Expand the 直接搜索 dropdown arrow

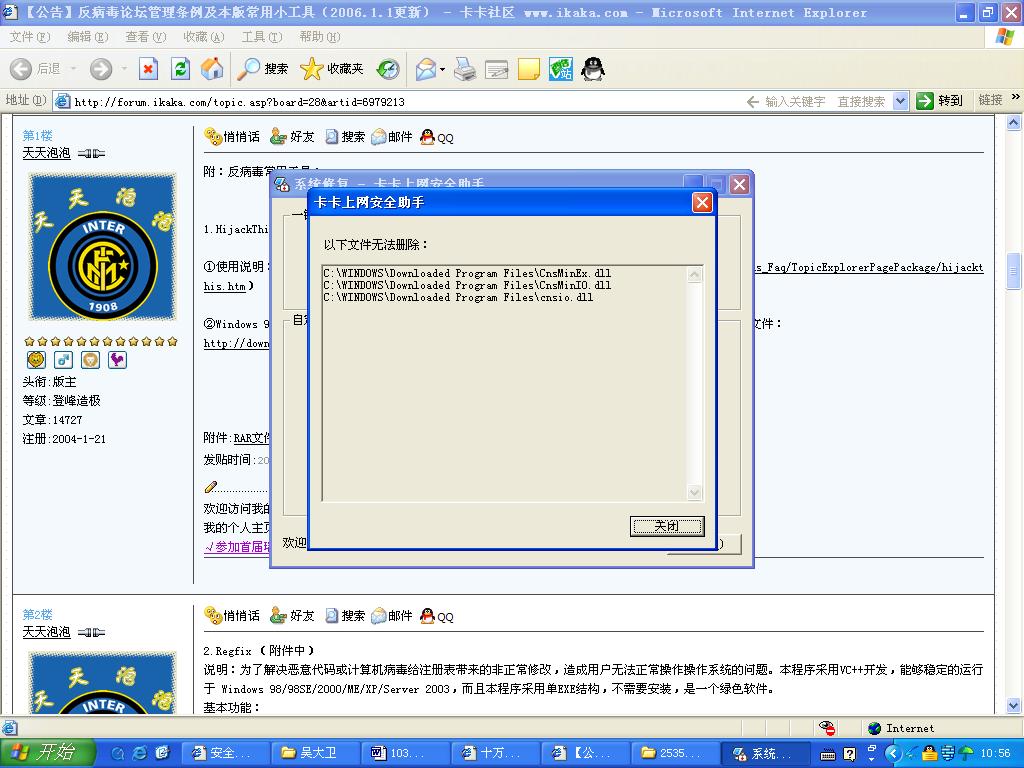click(901, 101)
